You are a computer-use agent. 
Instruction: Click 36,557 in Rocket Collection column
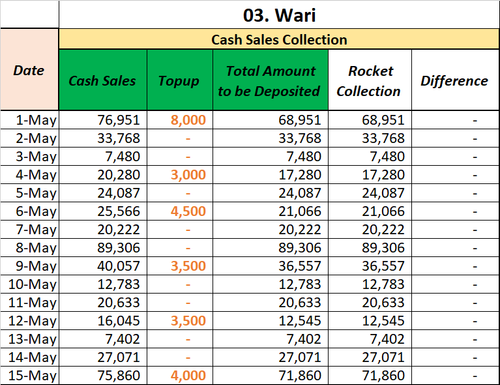click(x=370, y=266)
